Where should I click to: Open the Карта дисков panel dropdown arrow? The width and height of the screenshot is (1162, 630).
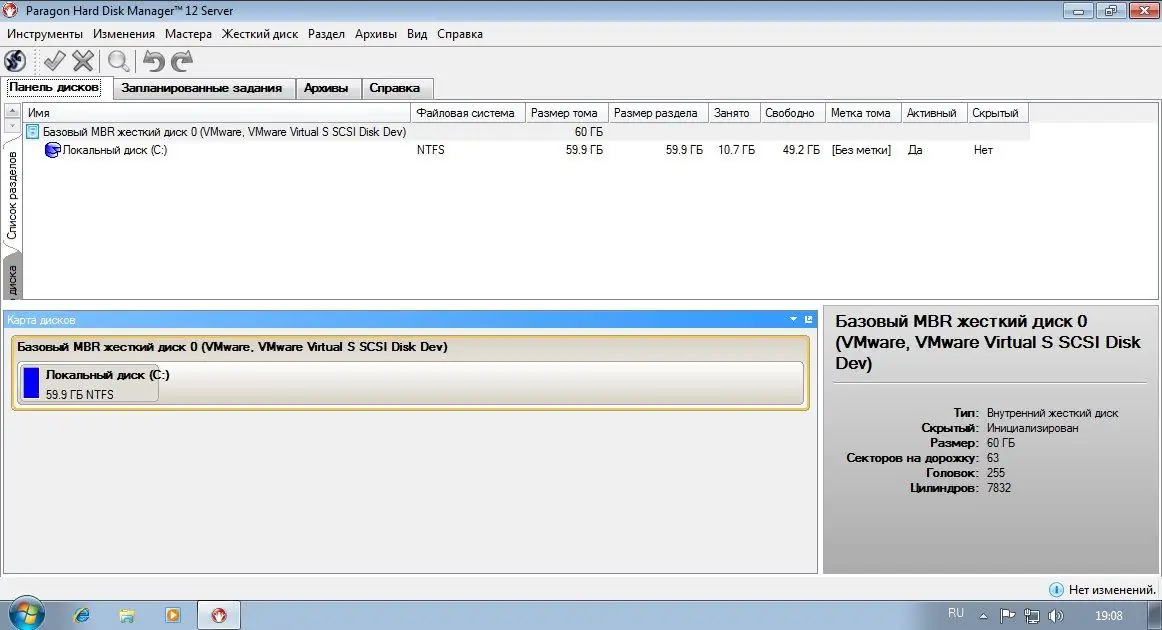click(x=794, y=319)
